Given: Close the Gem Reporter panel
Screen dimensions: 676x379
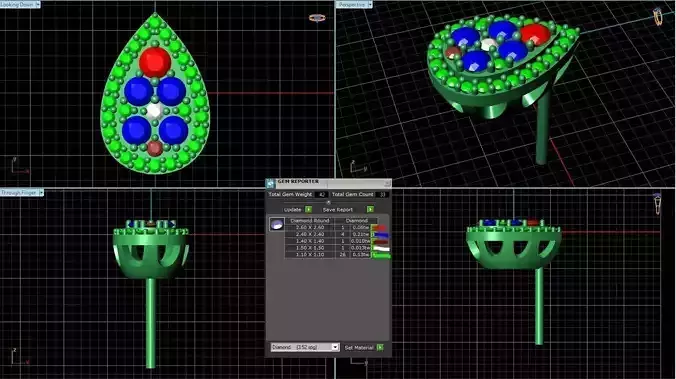Looking at the screenshot, I should pyautogui.click(x=387, y=183).
